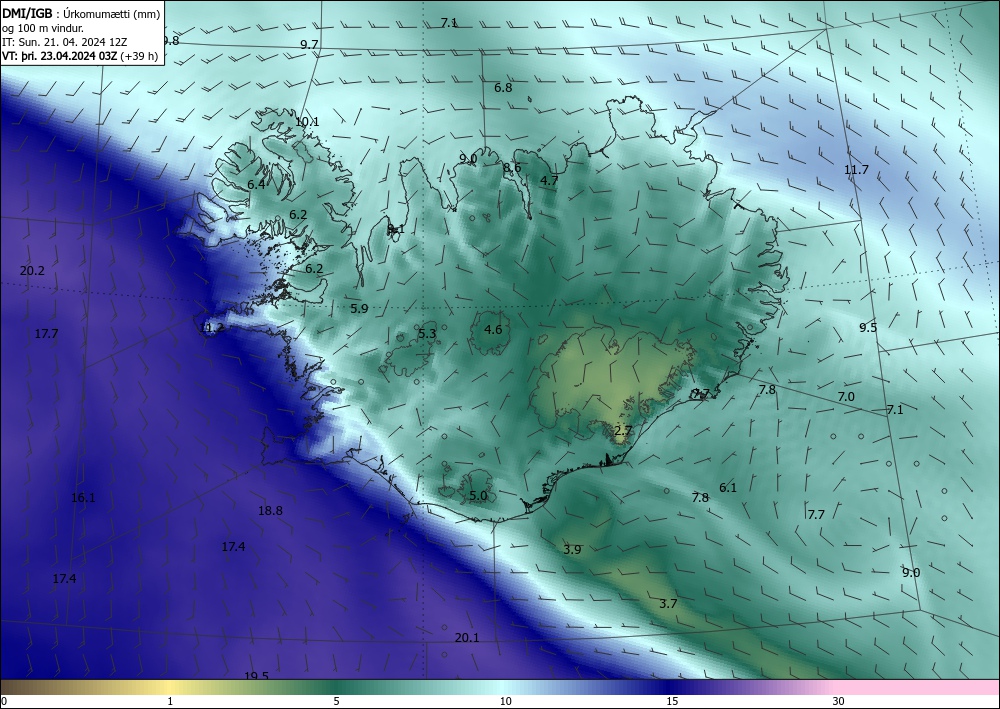This screenshot has height=709, width=1000.
Task: Select the 9.5 value label
Action: coord(868,328)
